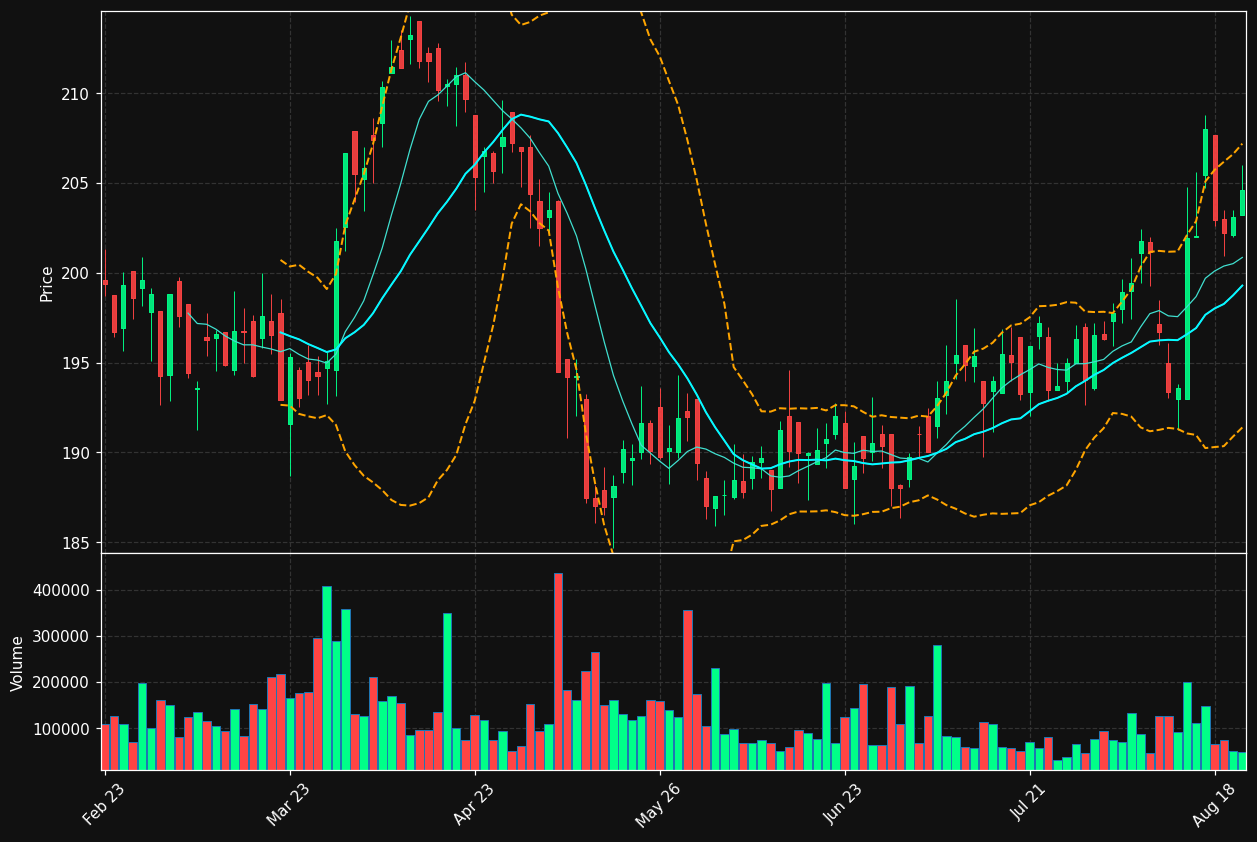This screenshot has width=1257, height=842.
Task: Click the Apr 23 date label
Action: click(474, 804)
